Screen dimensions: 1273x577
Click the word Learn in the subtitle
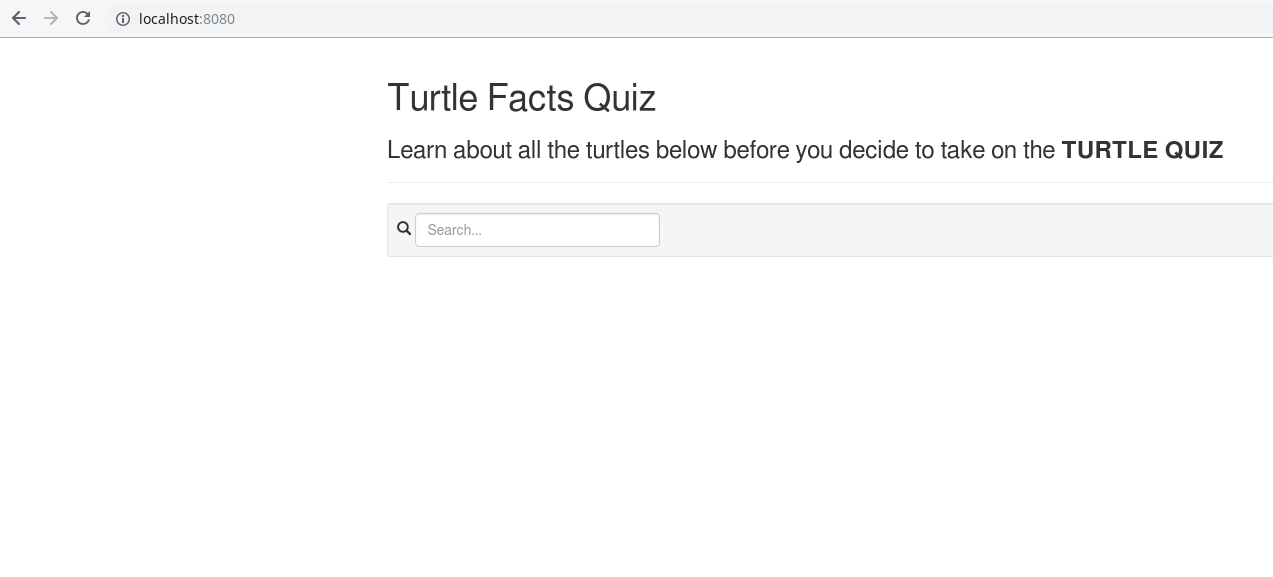417,150
